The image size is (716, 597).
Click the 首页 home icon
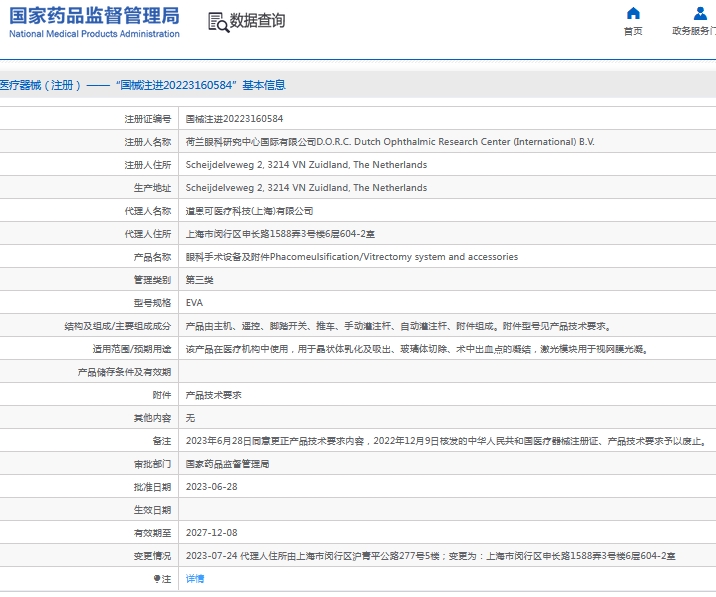(x=633, y=13)
